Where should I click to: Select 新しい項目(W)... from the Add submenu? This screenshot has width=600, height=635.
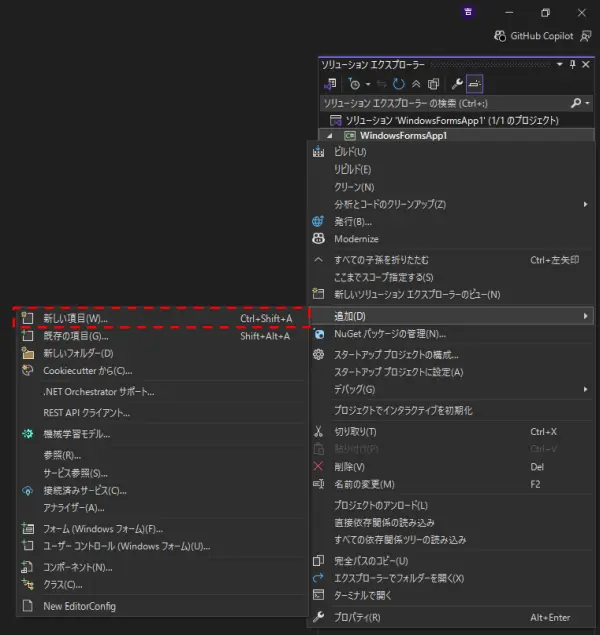click(75, 318)
